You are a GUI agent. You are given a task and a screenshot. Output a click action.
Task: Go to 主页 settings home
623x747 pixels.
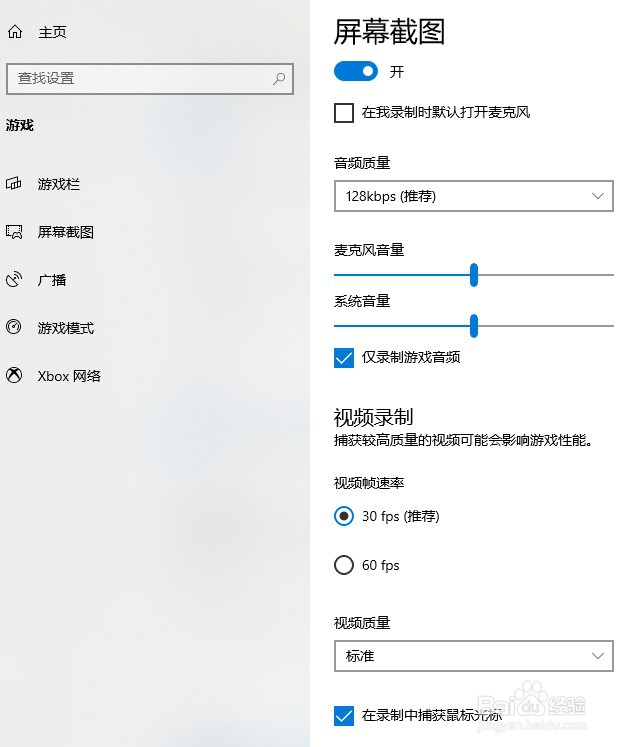tap(52, 32)
